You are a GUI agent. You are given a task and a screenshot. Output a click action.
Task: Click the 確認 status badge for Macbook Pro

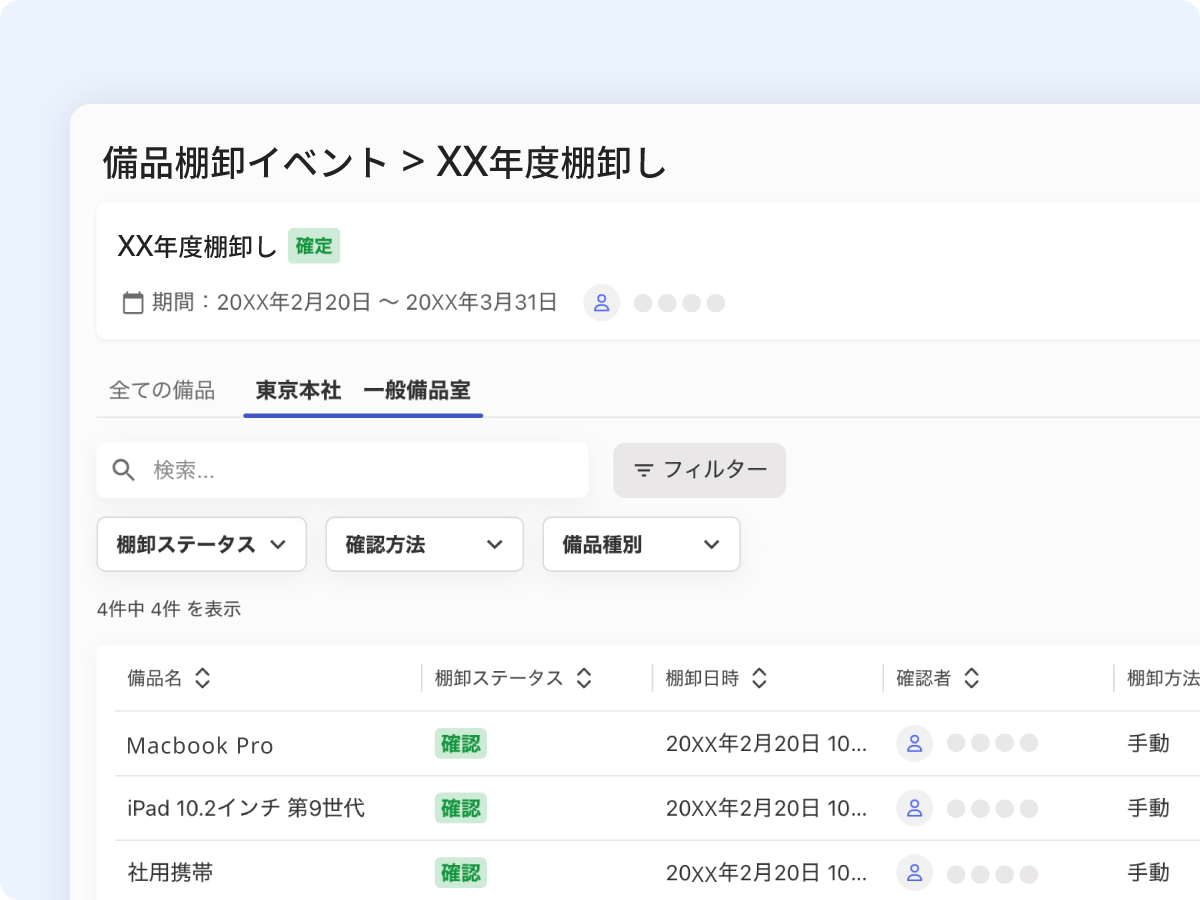point(461,744)
